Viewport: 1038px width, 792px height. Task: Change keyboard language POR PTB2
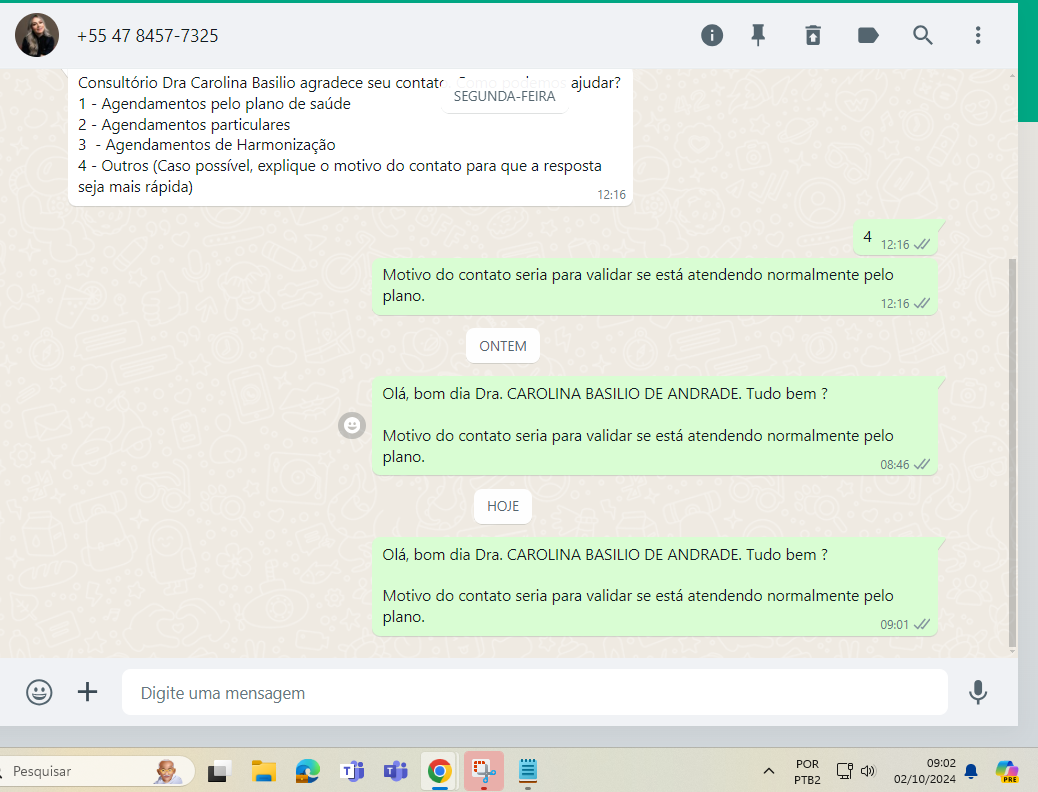pos(807,771)
